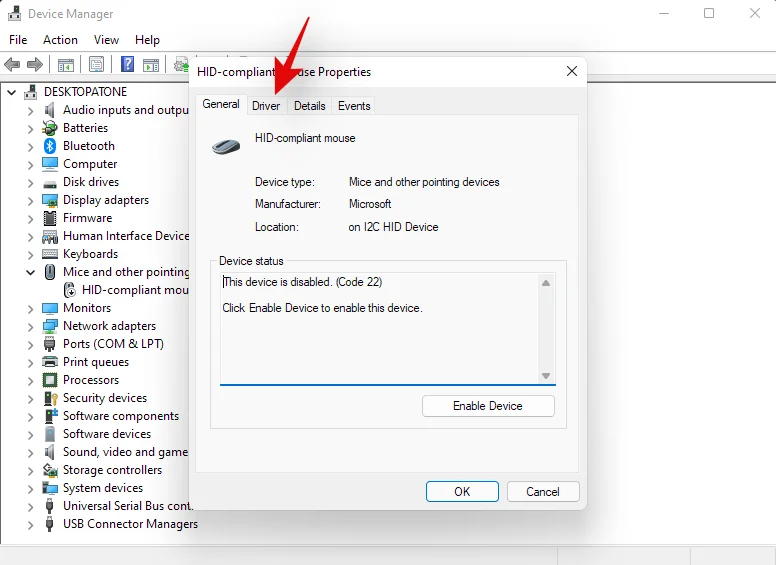Screen dimensions: 776x565
Task: Click the Mice and other pointing devices icon
Action: pos(49,272)
